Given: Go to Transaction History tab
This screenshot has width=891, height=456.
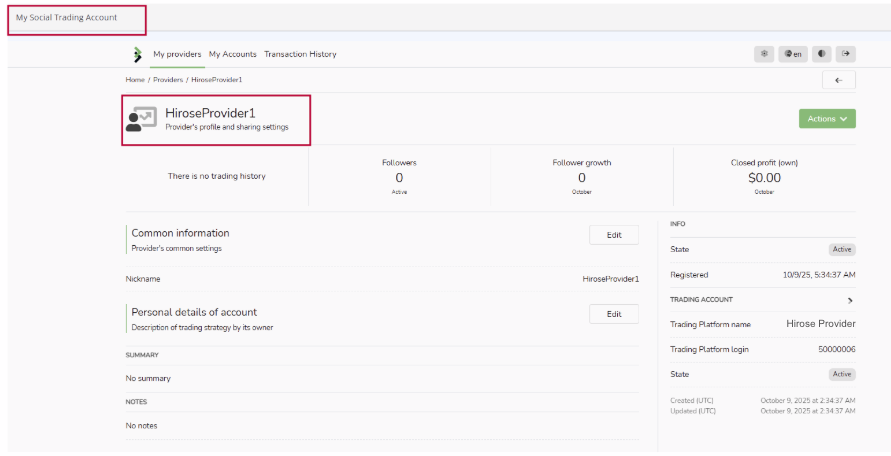Looking at the screenshot, I should [x=300, y=54].
